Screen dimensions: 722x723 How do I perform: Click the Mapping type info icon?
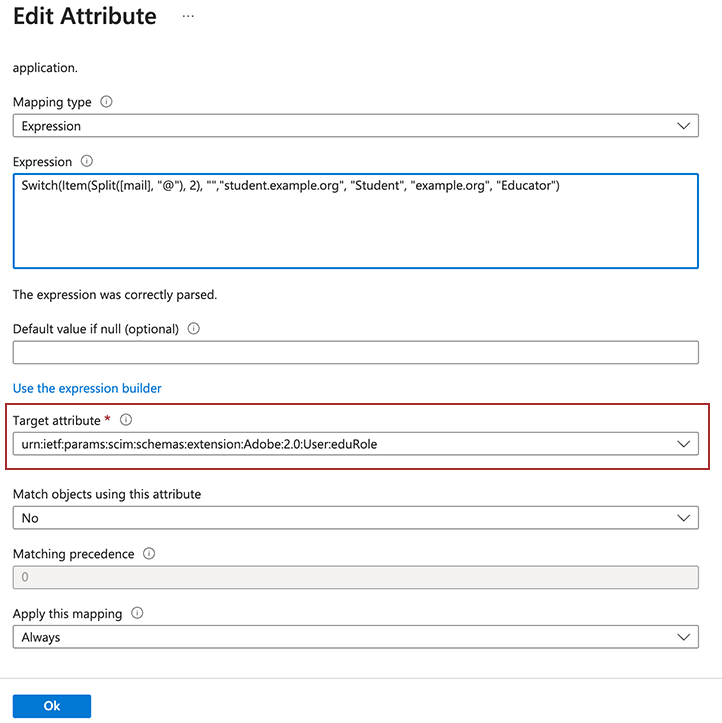click(x=107, y=102)
